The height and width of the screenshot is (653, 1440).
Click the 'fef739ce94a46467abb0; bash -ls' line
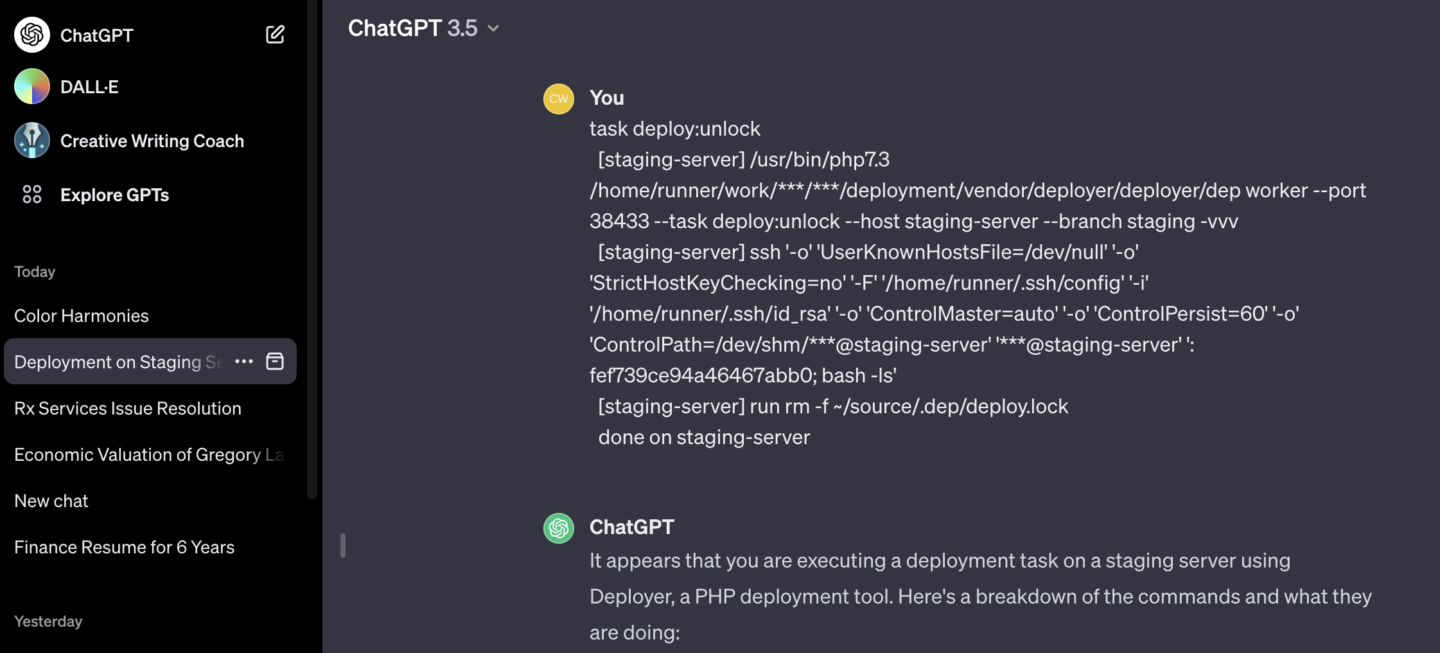pos(743,376)
